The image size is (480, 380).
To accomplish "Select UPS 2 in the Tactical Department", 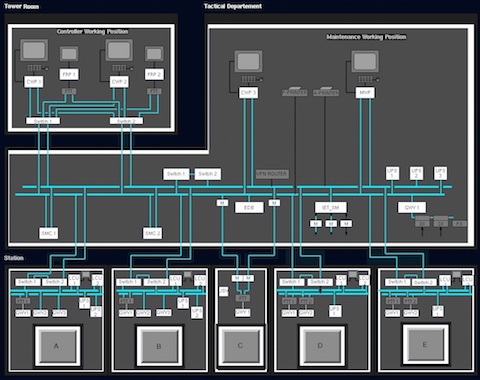I will 416,173.
